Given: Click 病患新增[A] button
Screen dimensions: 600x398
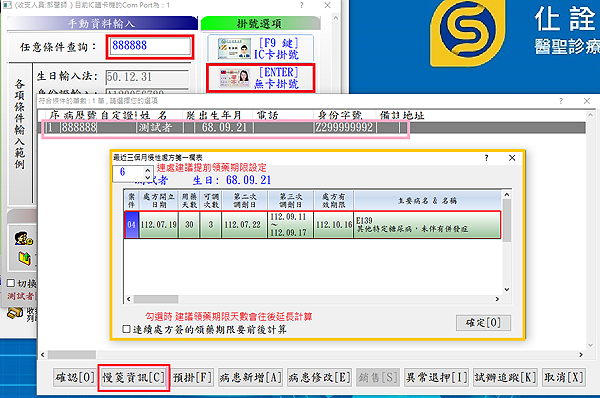Looking at the screenshot, I should coord(250,378).
